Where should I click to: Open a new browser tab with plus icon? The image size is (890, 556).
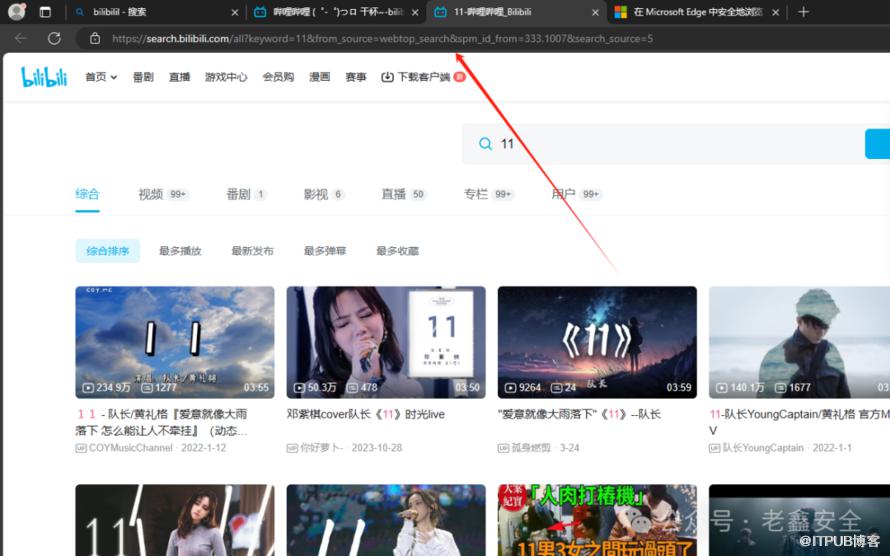tap(803, 12)
